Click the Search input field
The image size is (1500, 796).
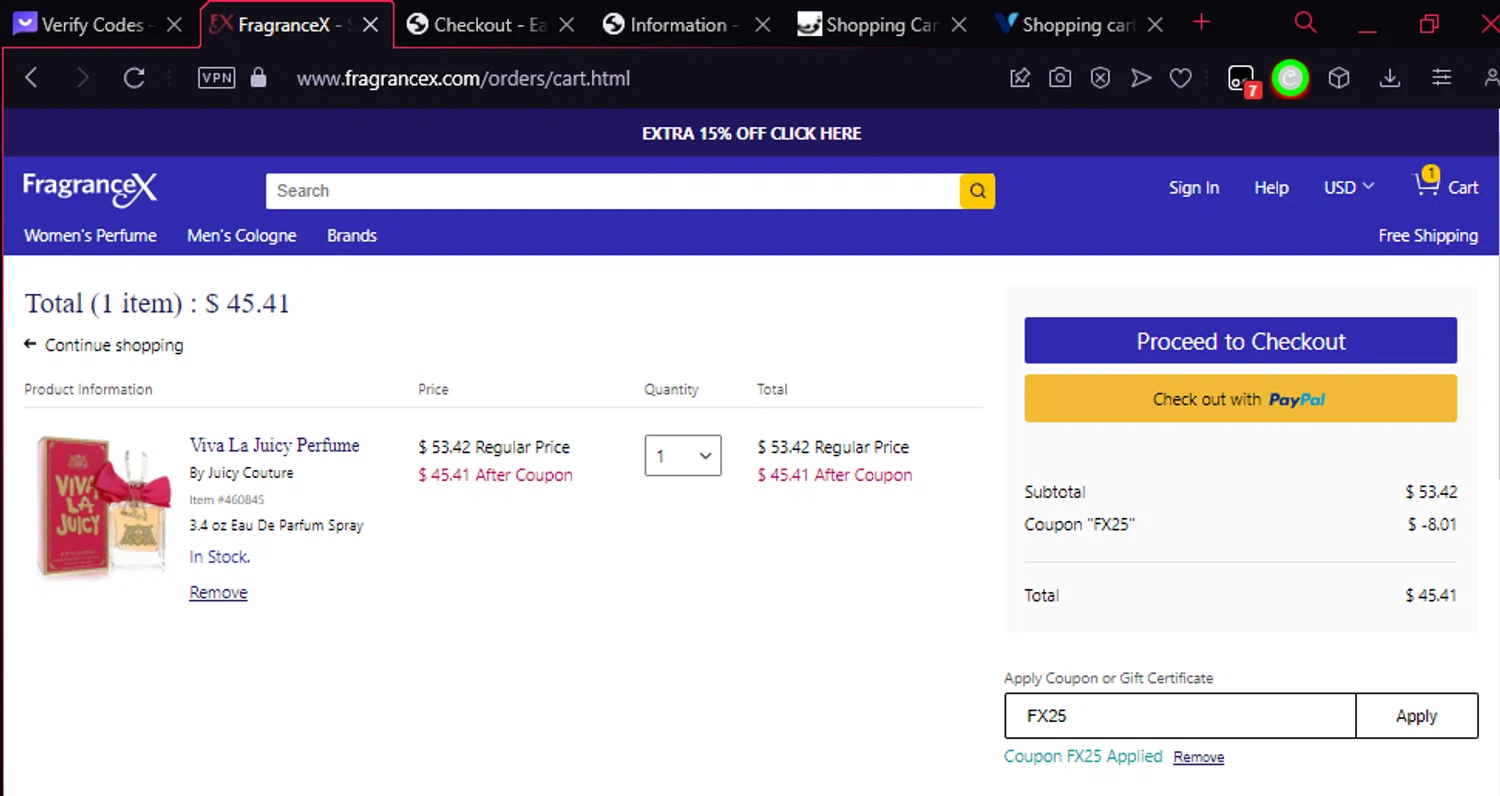coord(613,191)
